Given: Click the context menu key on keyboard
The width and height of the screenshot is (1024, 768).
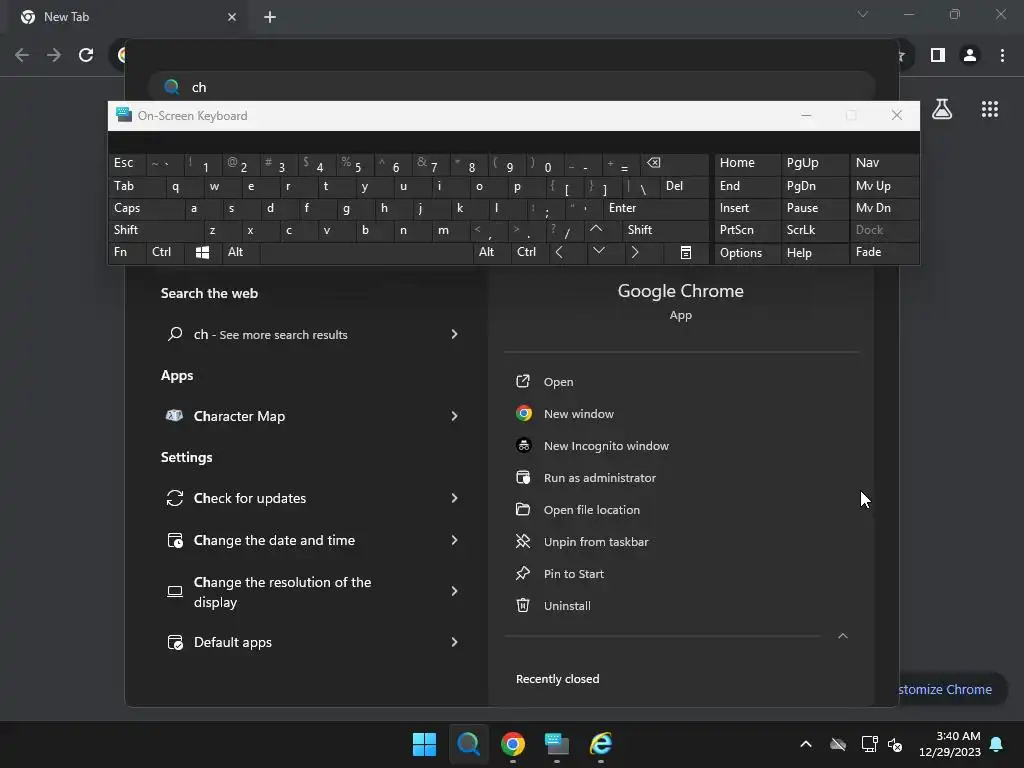Looking at the screenshot, I should point(686,253).
